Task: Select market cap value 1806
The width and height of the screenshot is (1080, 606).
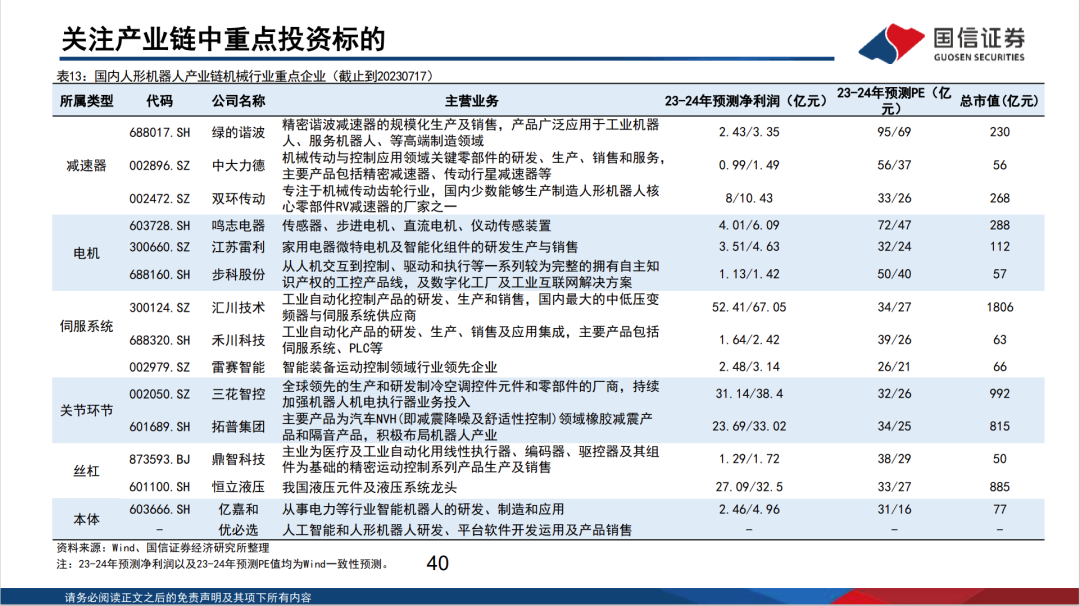Action: (x=999, y=307)
